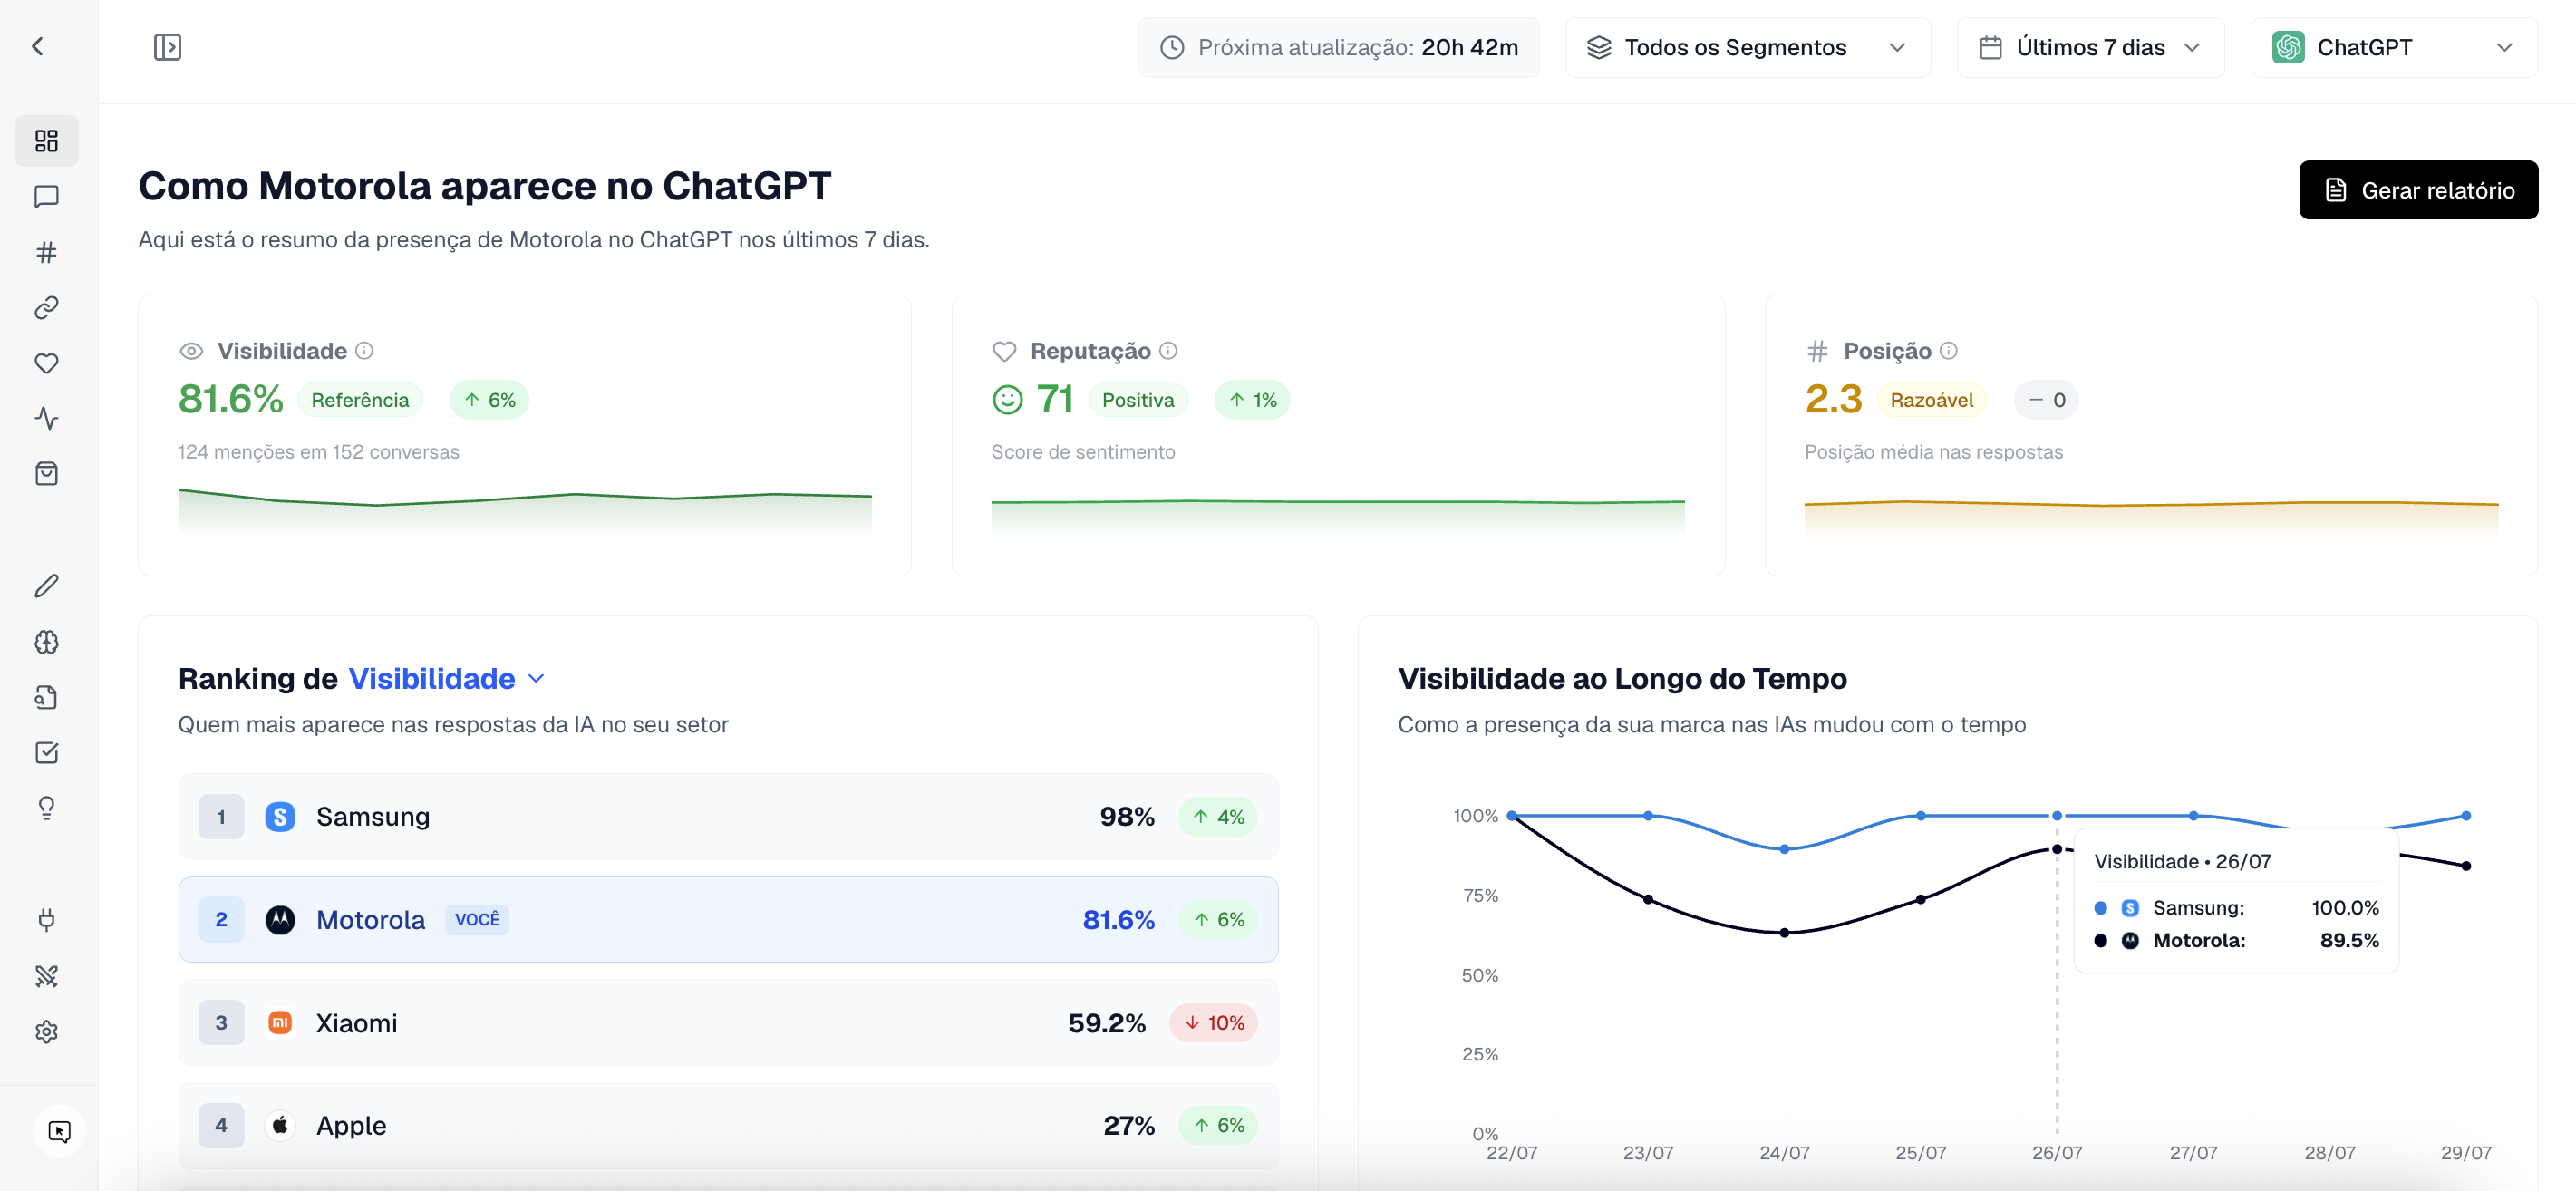
Task: Open the plug integrations sidebar icon
Action: (x=46, y=920)
